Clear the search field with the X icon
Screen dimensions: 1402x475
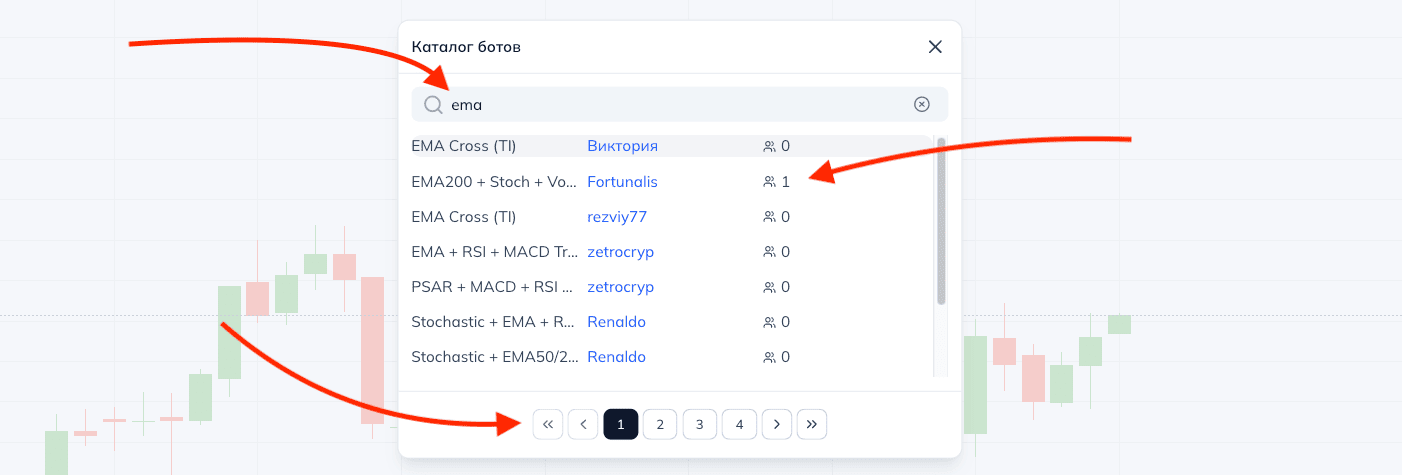[922, 104]
